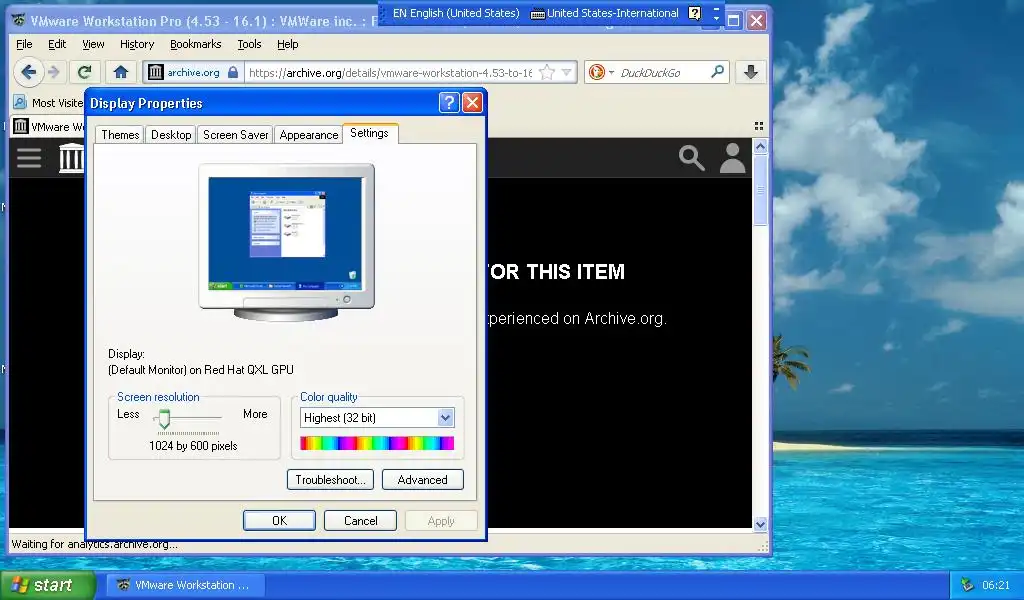Click the Advanced button
The height and width of the screenshot is (600, 1024).
[x=423, y=479]
